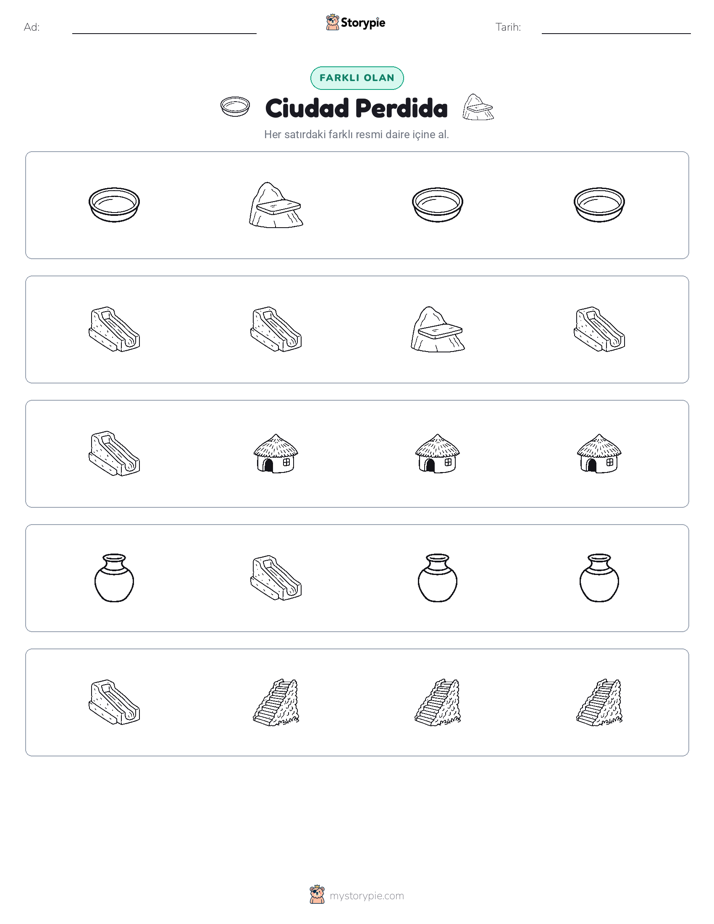
Task: Click the stone slide in the vase row
Action: pos(276,578)
